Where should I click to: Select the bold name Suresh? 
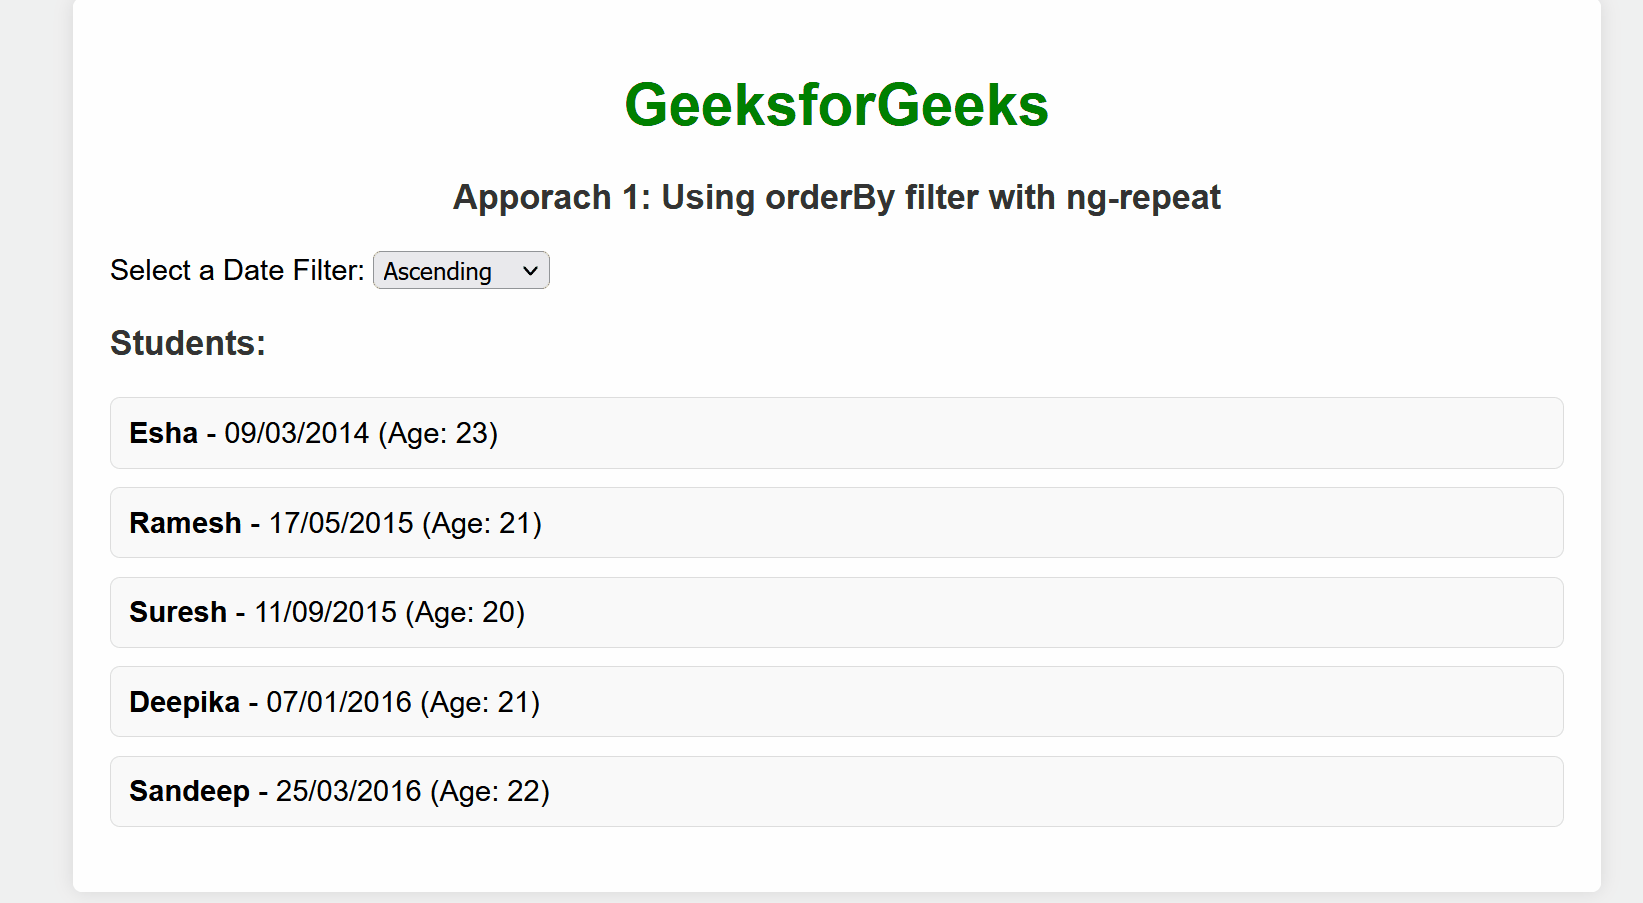point(178,612)
